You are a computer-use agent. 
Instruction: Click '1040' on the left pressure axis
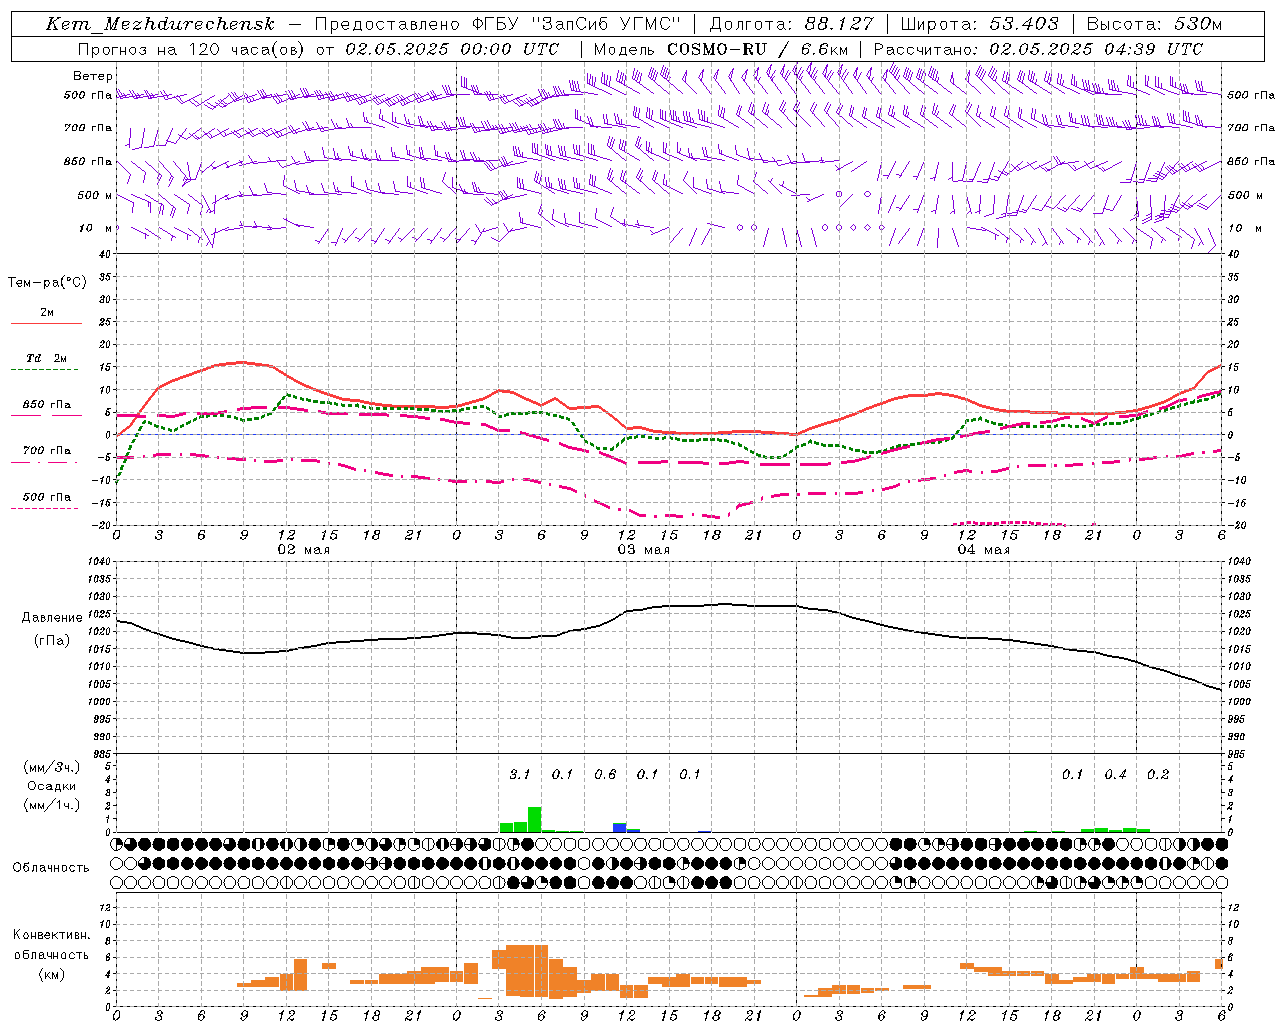pos(100,562)
